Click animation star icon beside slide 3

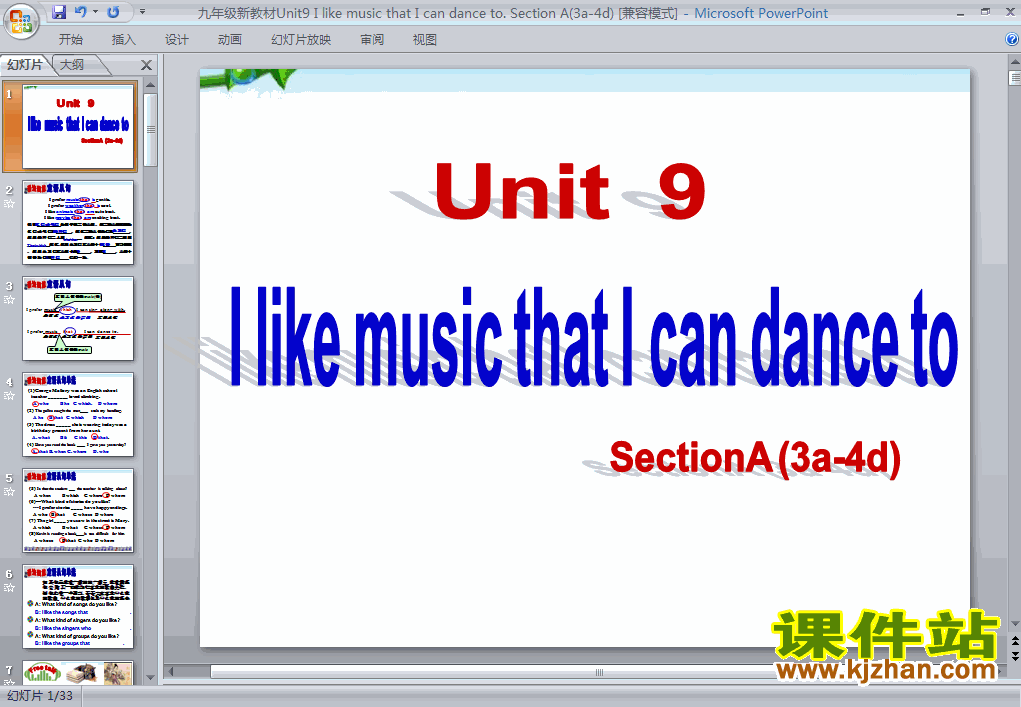9,300
